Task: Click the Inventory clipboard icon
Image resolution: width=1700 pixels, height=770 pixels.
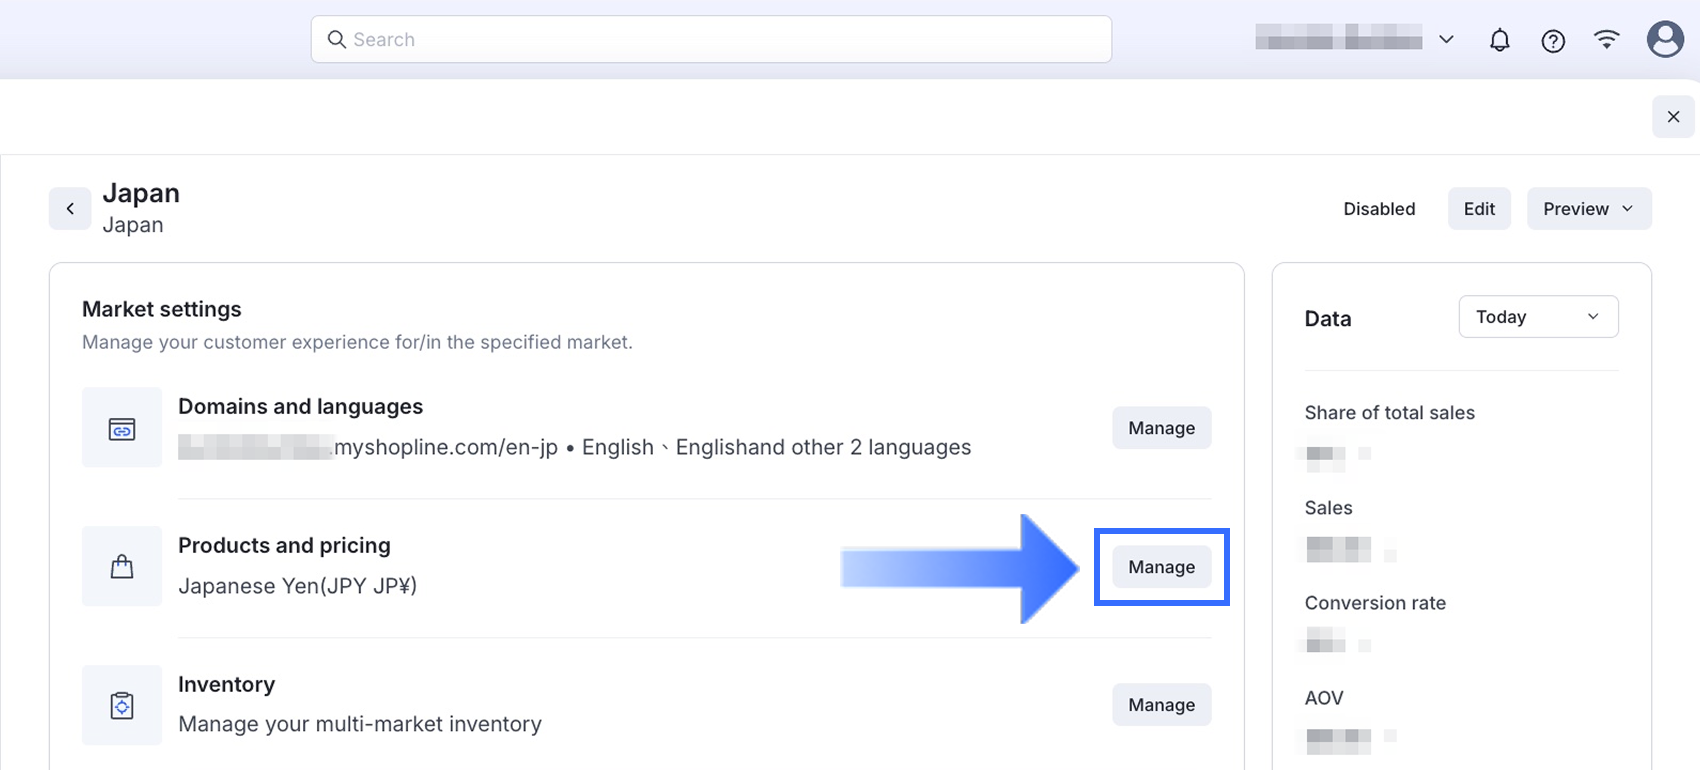Action: (x=122, y=706)
